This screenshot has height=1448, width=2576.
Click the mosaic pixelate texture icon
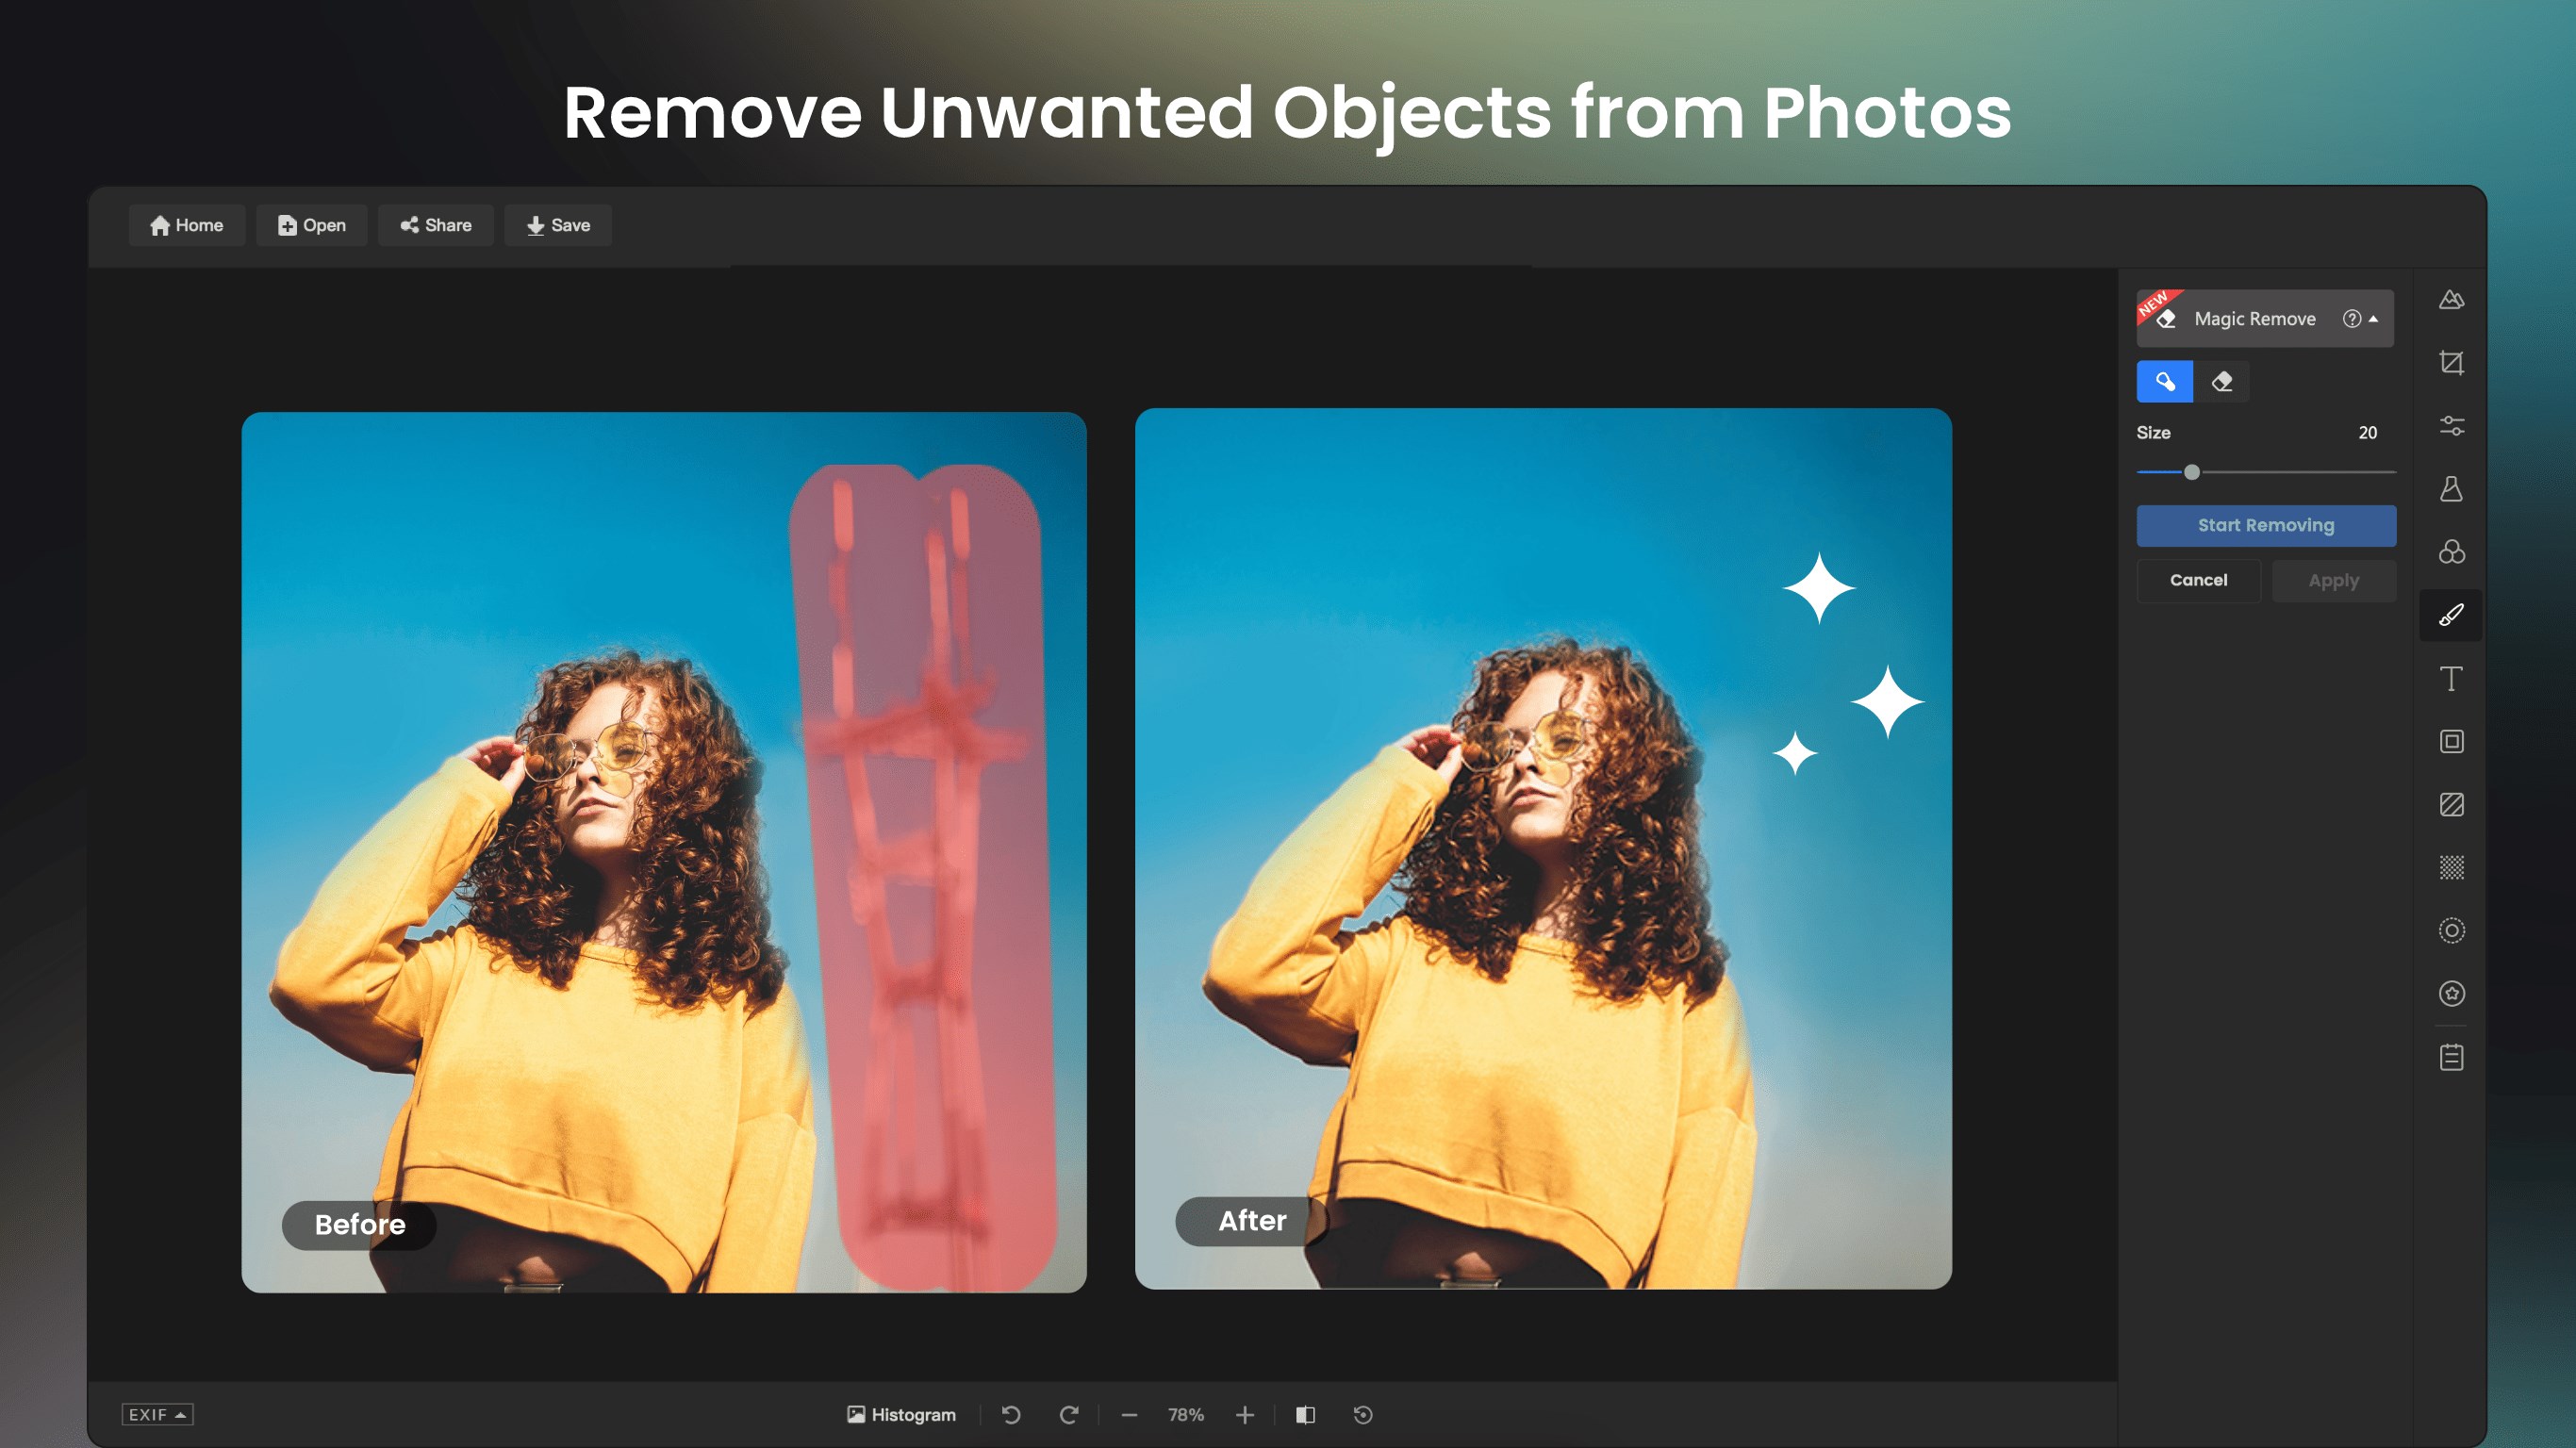[x=2451, y=867]
